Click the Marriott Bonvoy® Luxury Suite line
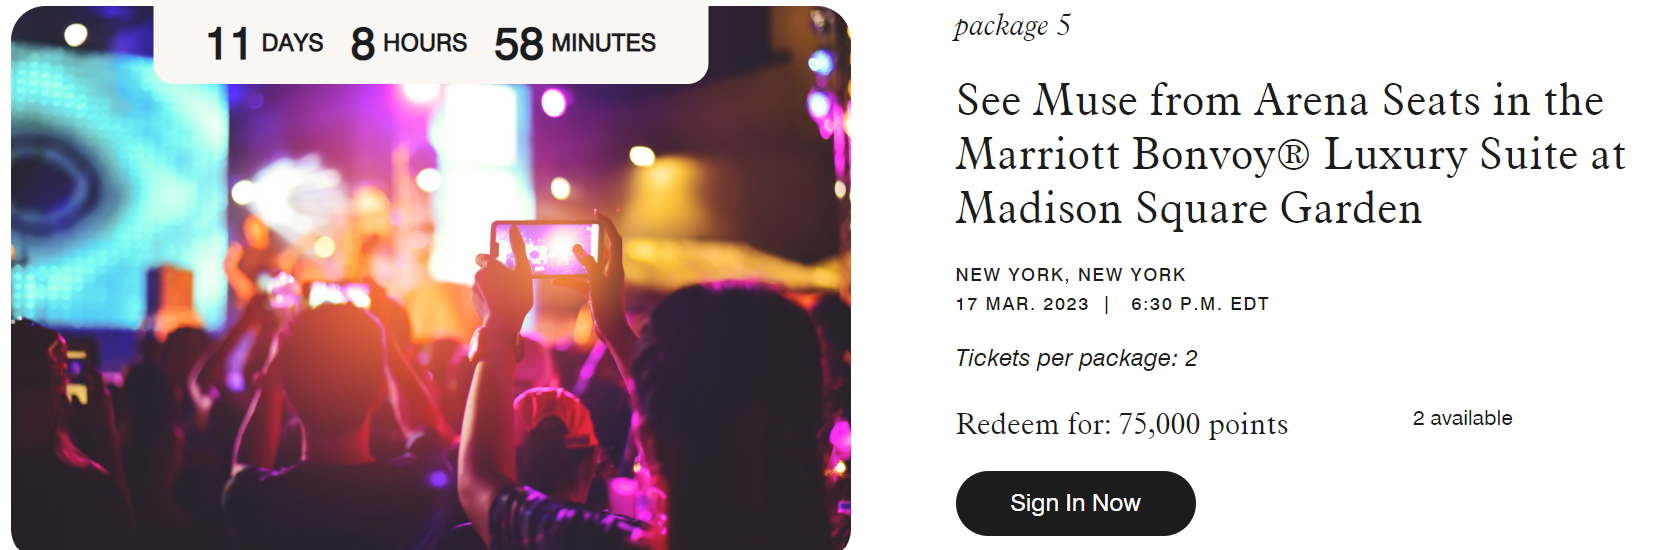Viewport: 1662px width, 550px height. coord(1291,154)
